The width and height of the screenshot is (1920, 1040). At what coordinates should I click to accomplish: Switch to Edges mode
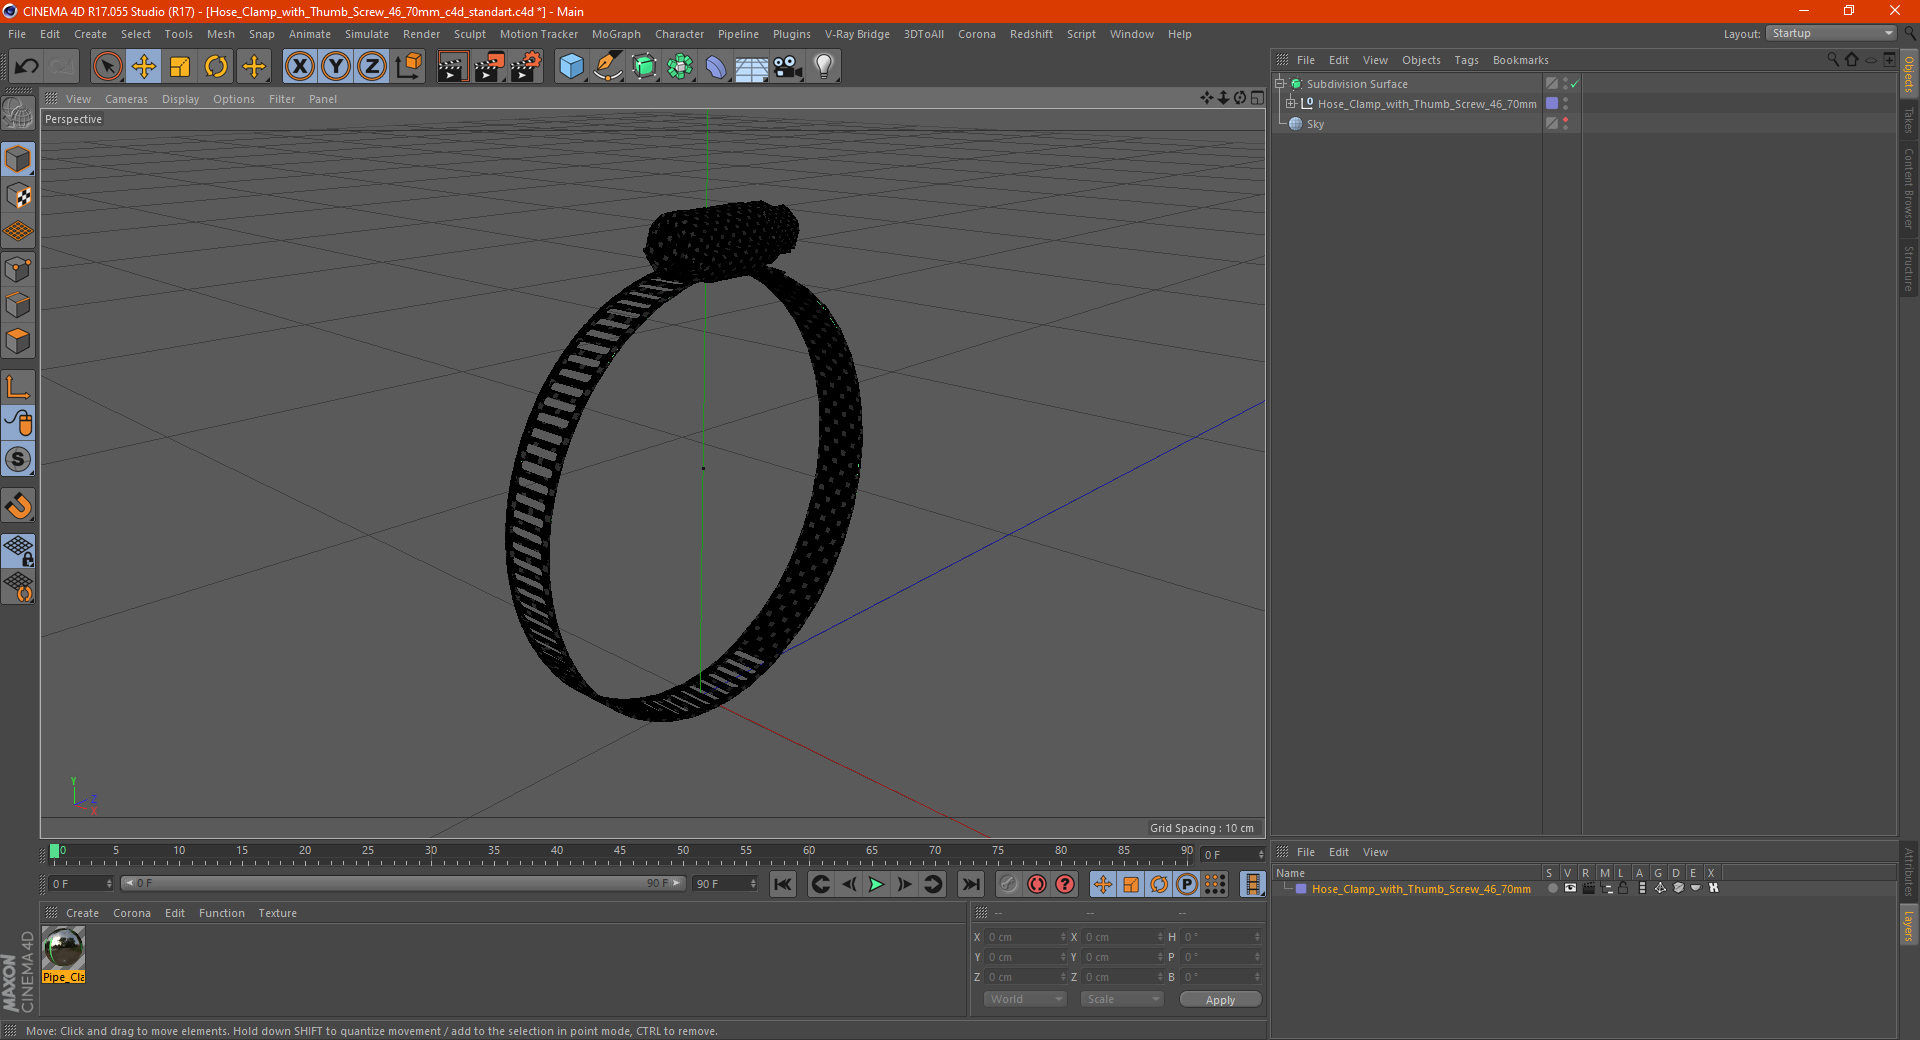[x=18, y=305]
